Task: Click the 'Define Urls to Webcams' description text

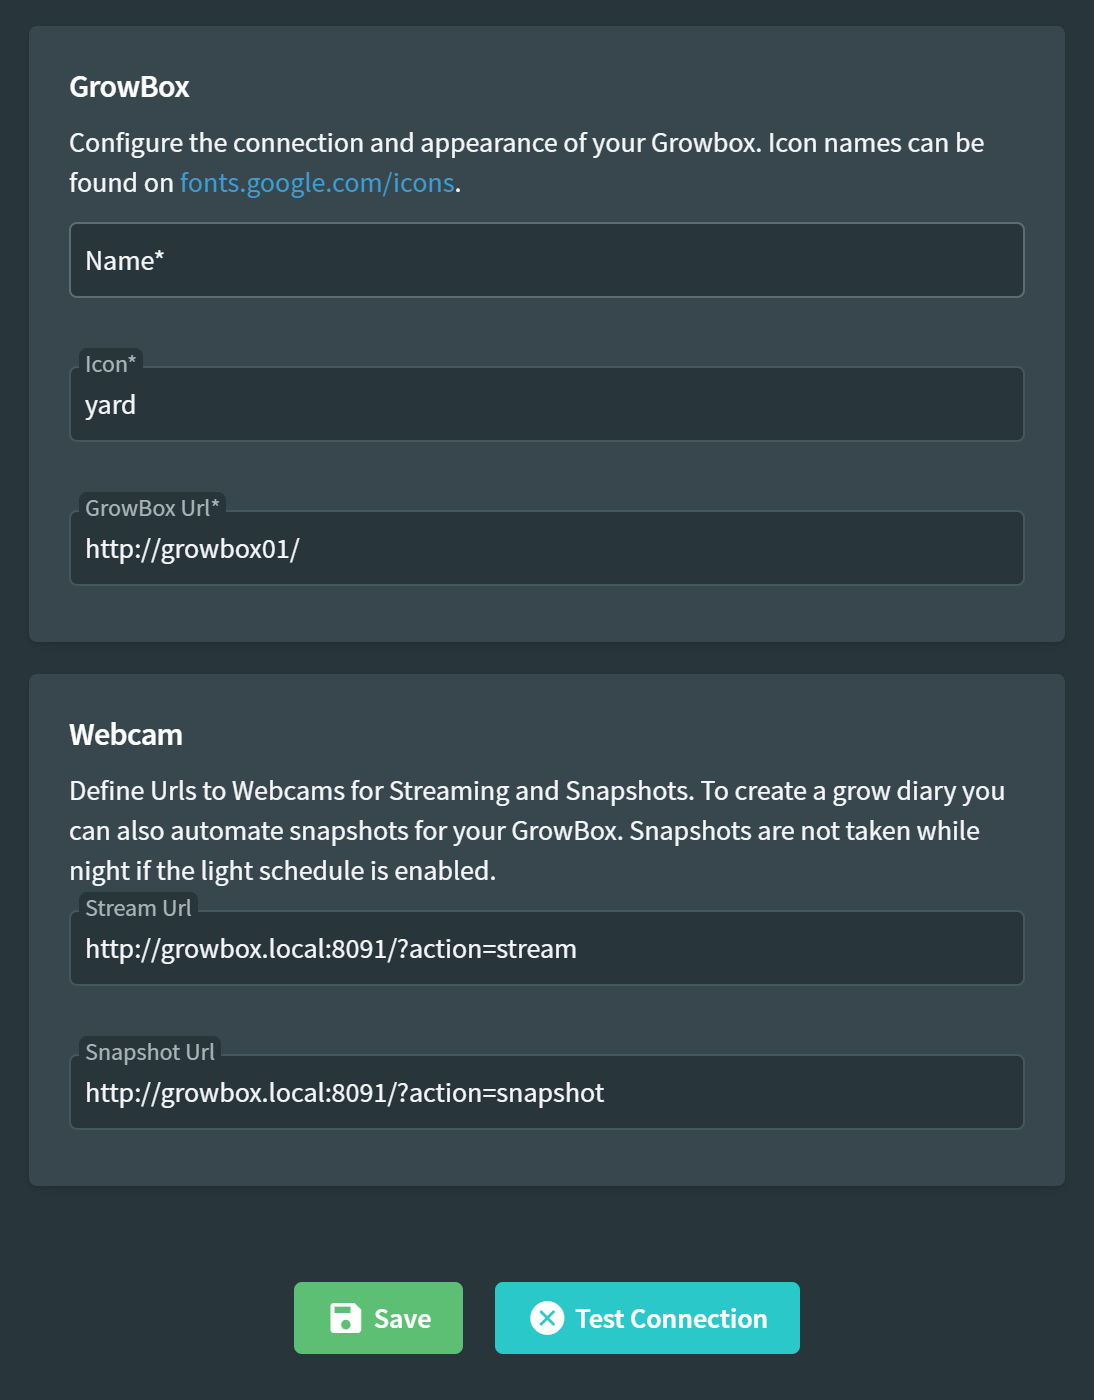Action: pos(380,791)
